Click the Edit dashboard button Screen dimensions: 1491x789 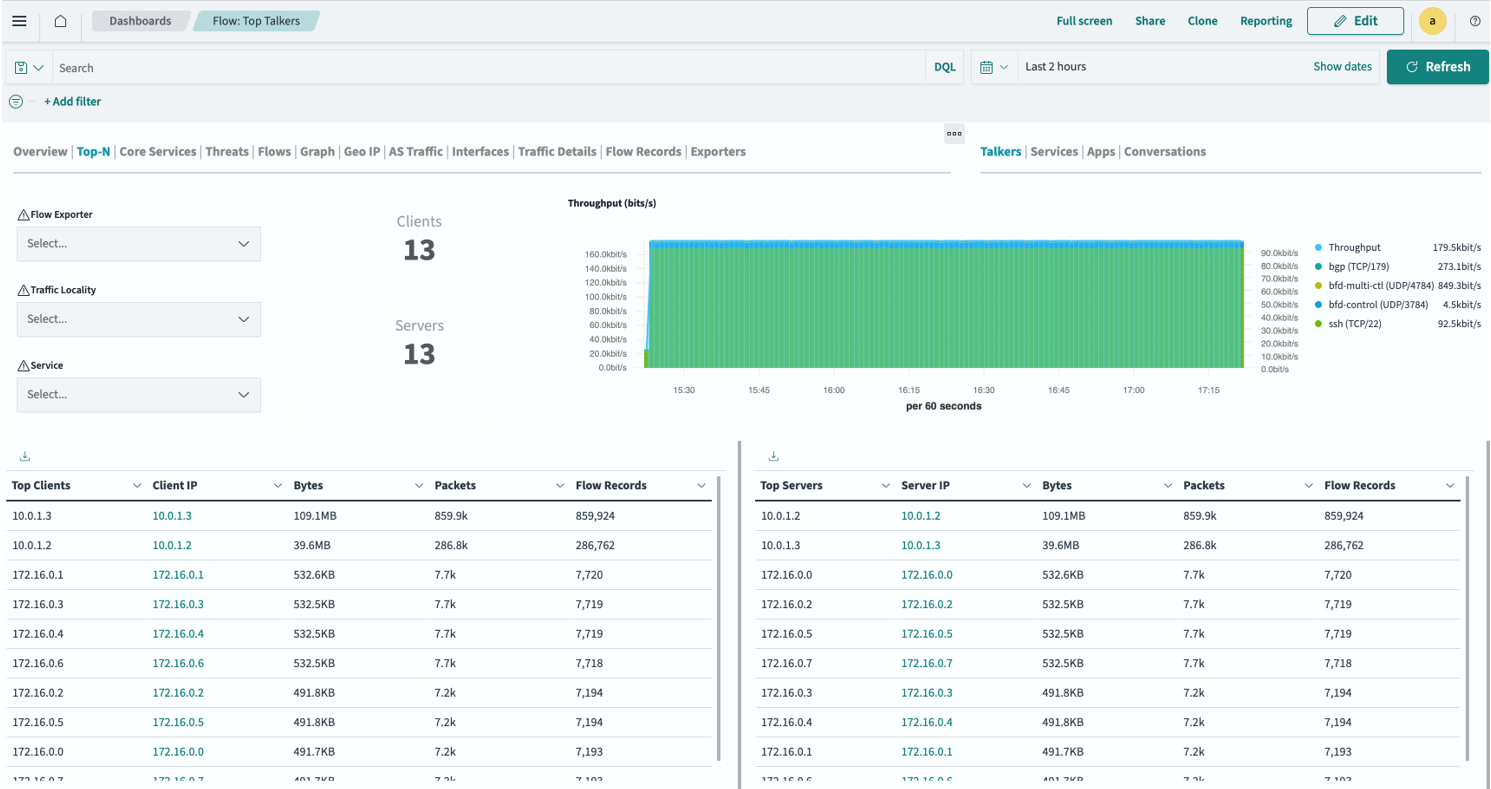click(1355, 21)
